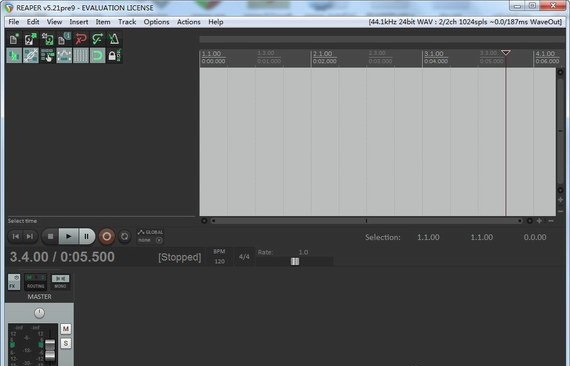Image resolution: width=570 pixels, height=366 pixels.
Task: Click the selection length value 0.0.00
Action: [x=535, y=237]
